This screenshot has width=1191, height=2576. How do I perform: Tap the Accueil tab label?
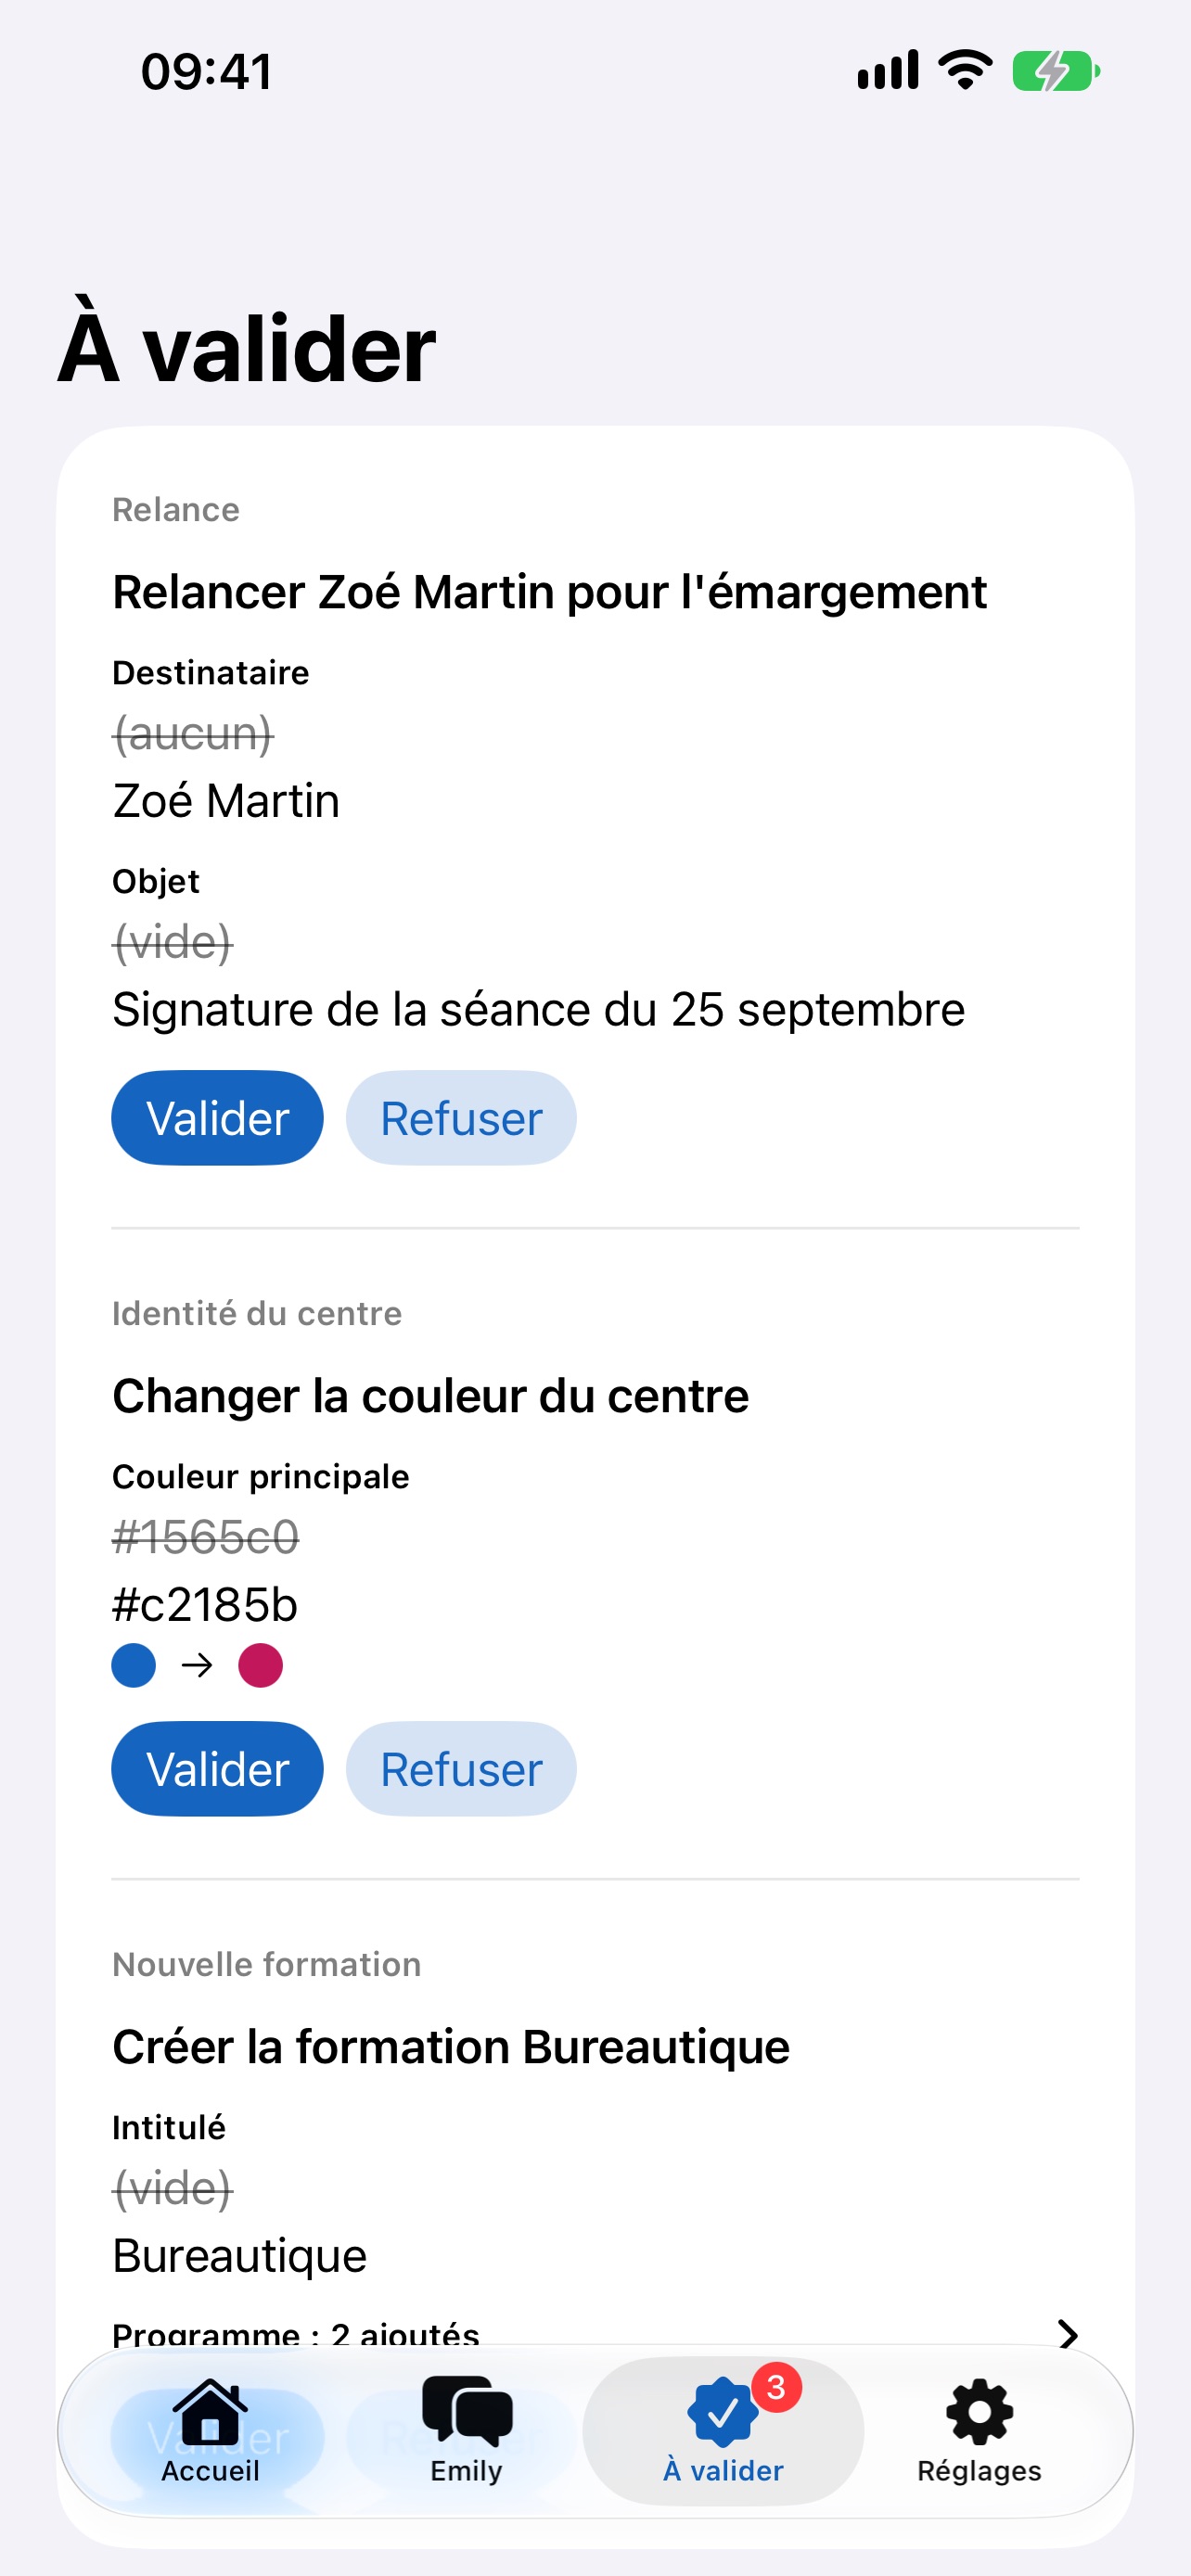(210, 2471)
